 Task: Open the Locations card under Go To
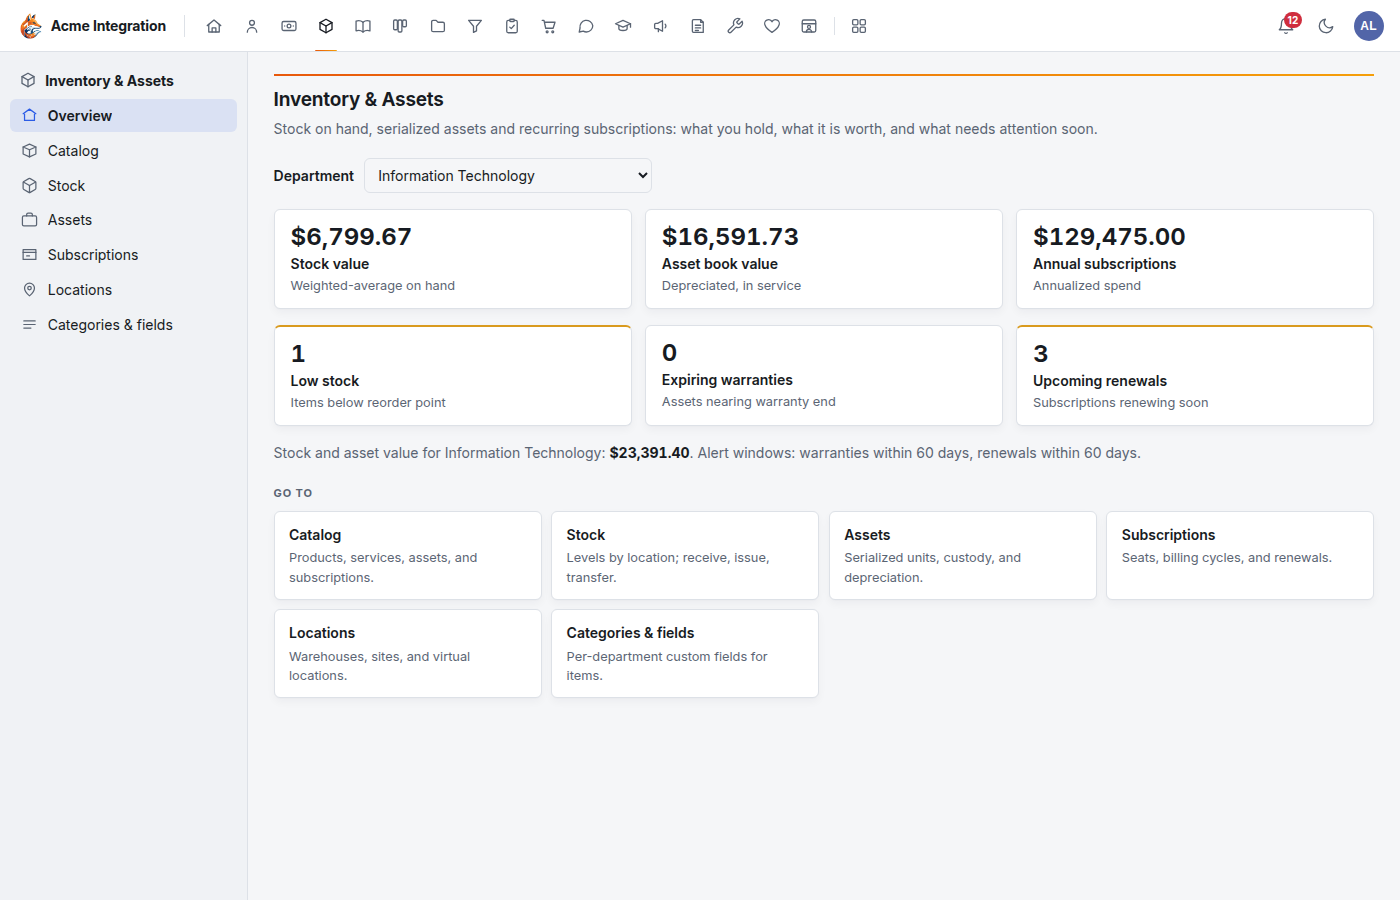coord(408,654)
